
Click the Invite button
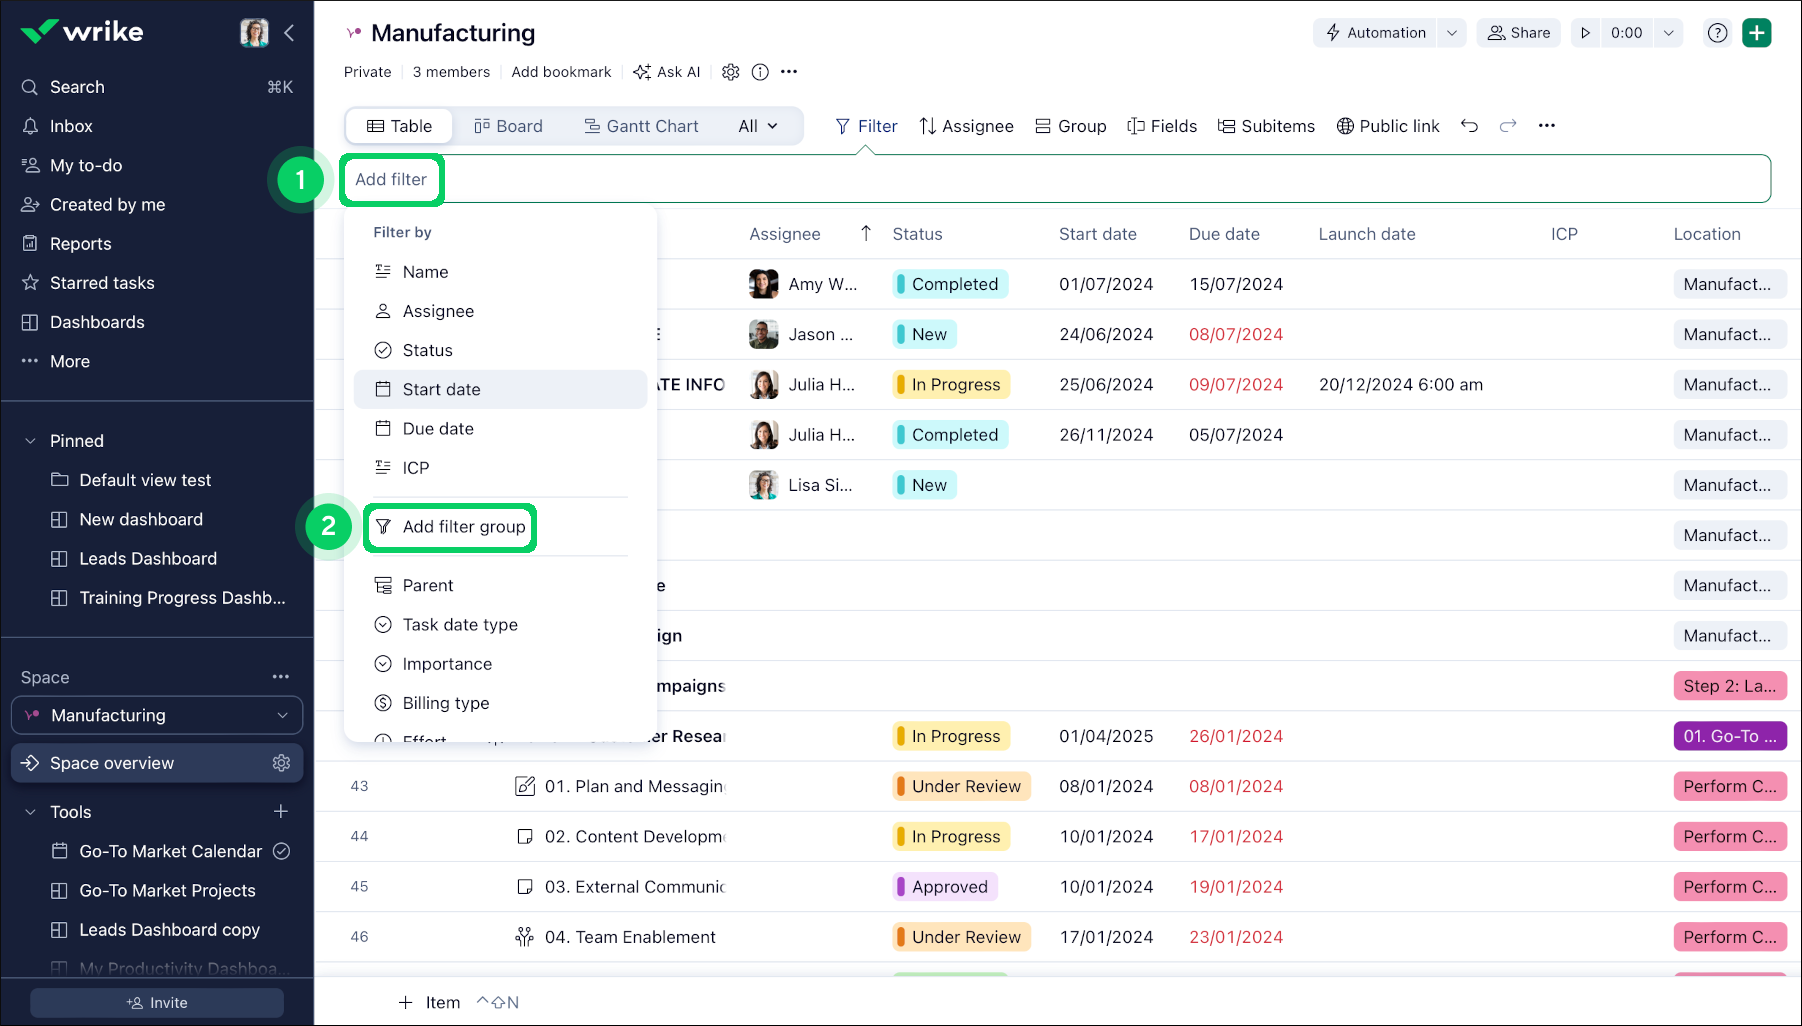coord(157,1002)
